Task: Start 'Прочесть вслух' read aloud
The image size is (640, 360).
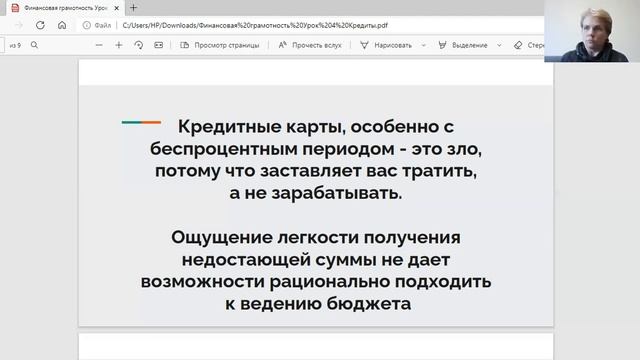Action: coord(310,45)
